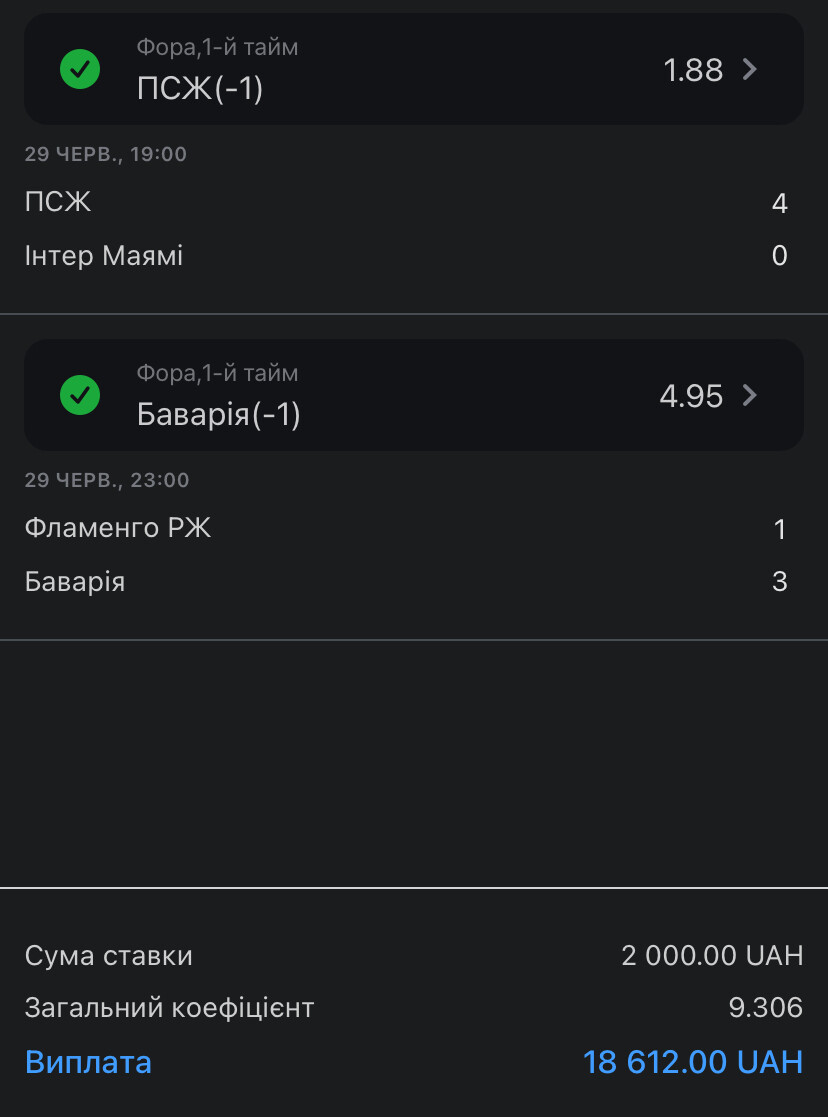This screenshot has height=1117, width=828.
Task: Expand the Баварія(-1) bet chevron arrow
Action: click(750, 395)
